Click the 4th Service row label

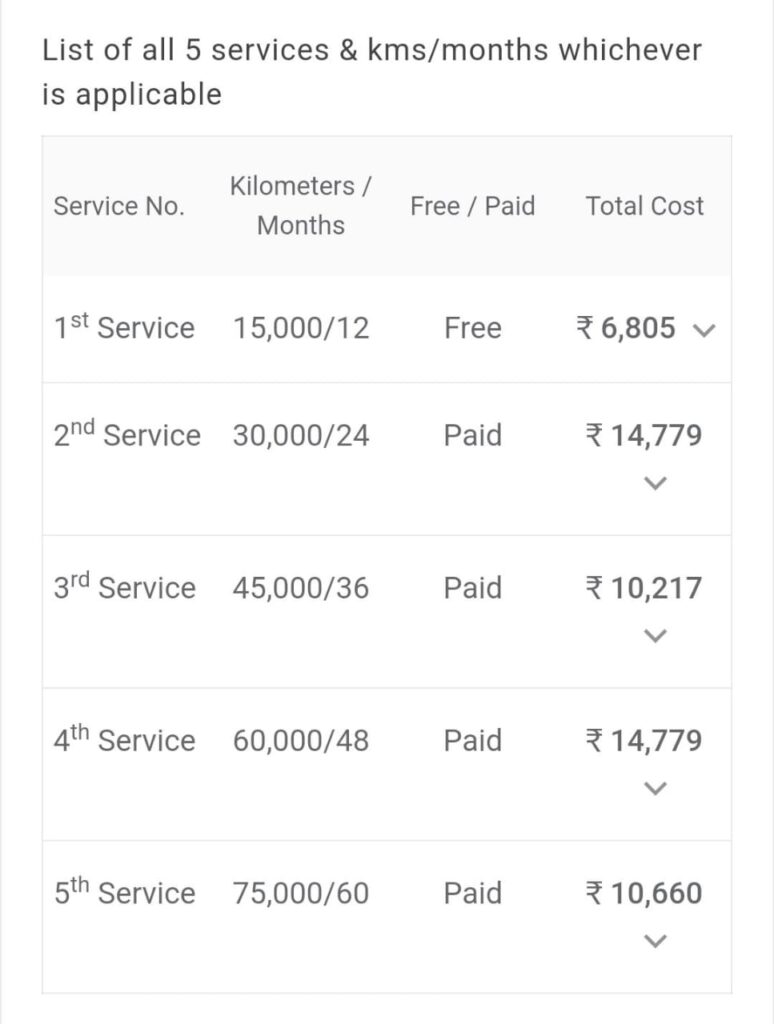125,741
